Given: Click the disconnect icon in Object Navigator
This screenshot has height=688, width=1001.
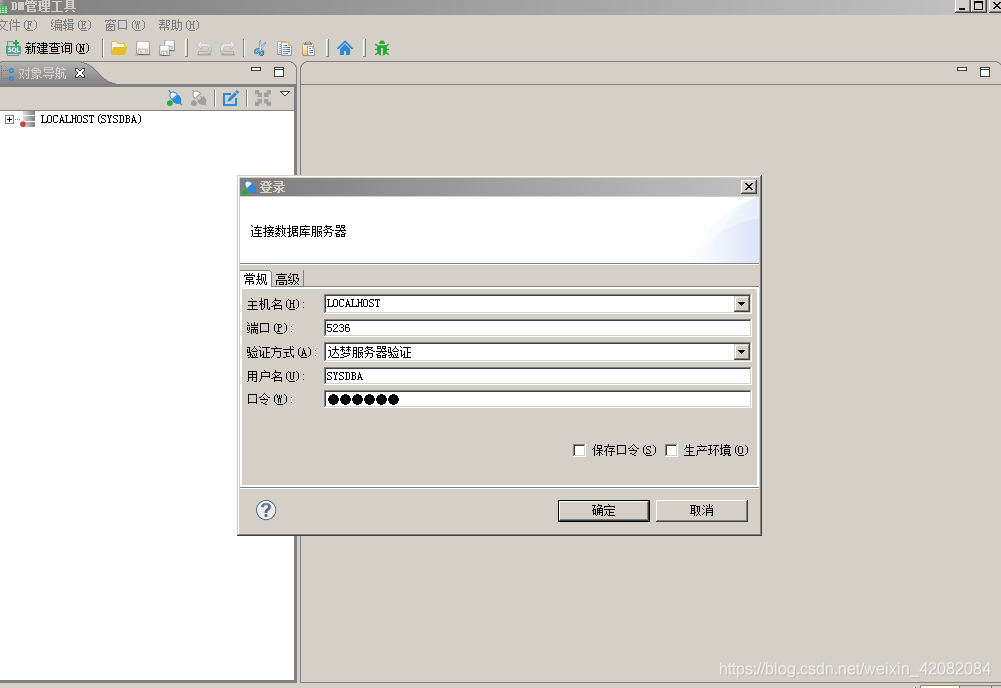Looking at the screenshot, I should [199, 98].
